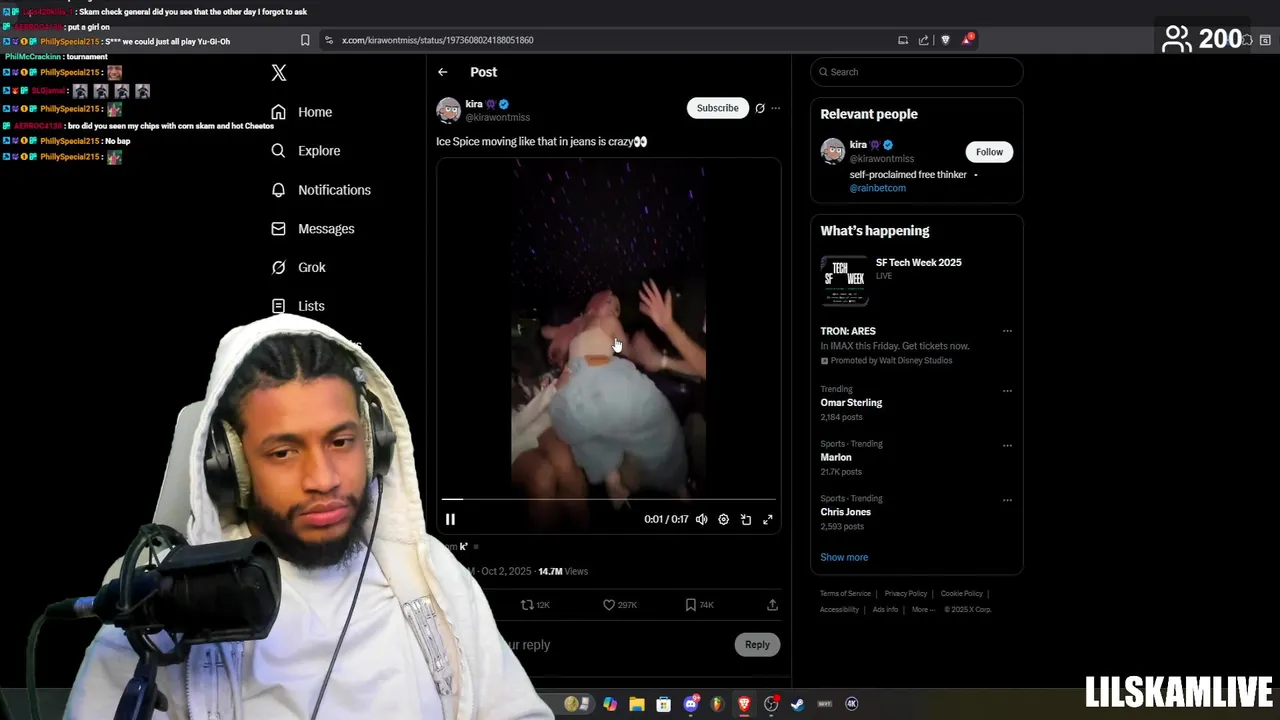Image resolution: width=1280 pixels, height=720 pixels.
Task: Open the Ads info footer link
Action: click(x=885, y=610)
